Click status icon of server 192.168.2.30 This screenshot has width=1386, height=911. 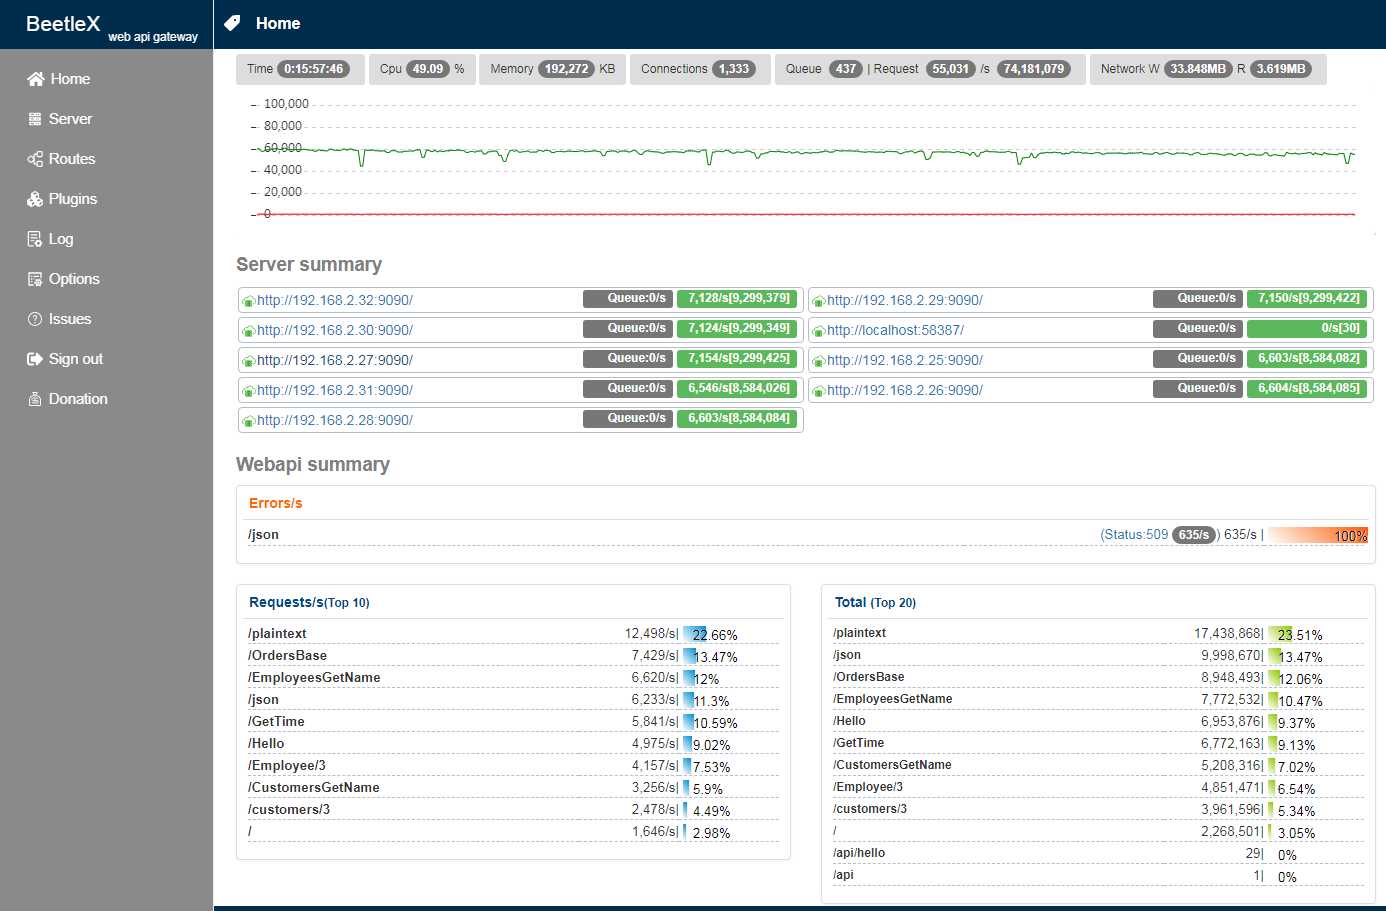point(248,331)
